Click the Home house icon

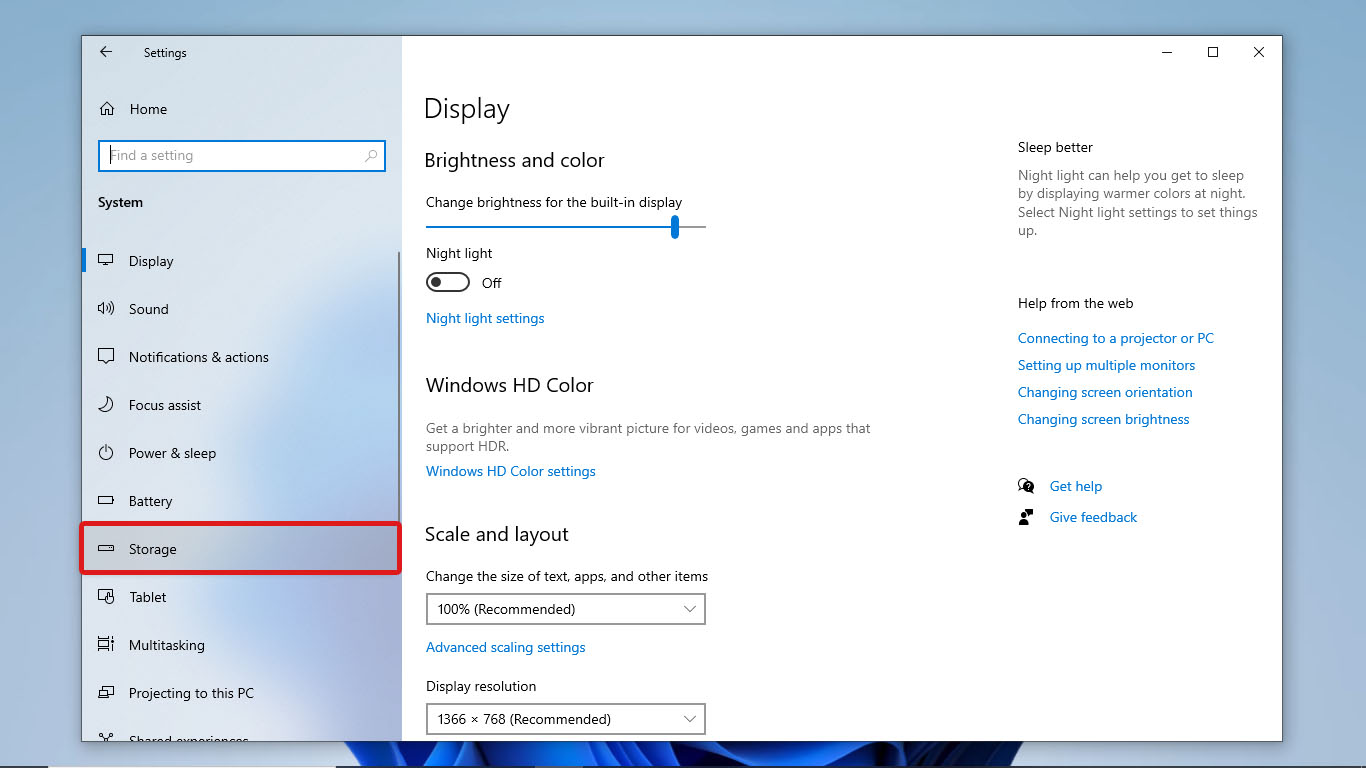107,109
